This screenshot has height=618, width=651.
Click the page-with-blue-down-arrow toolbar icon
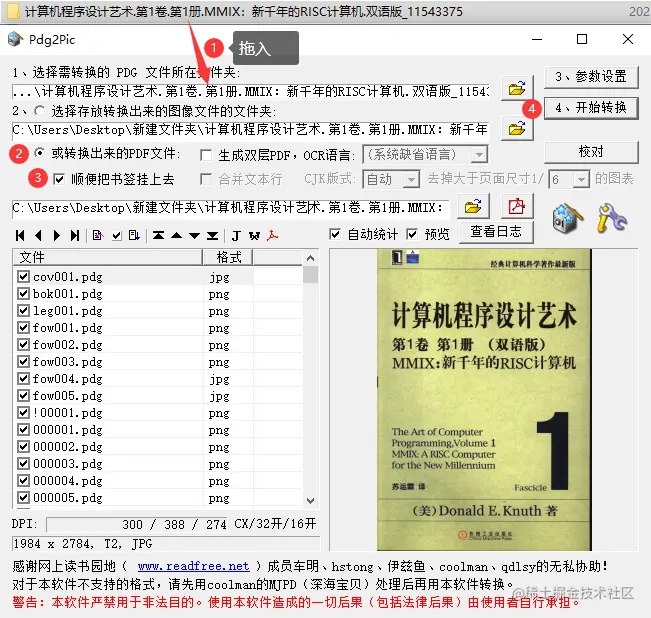click(x=134, y=236)
